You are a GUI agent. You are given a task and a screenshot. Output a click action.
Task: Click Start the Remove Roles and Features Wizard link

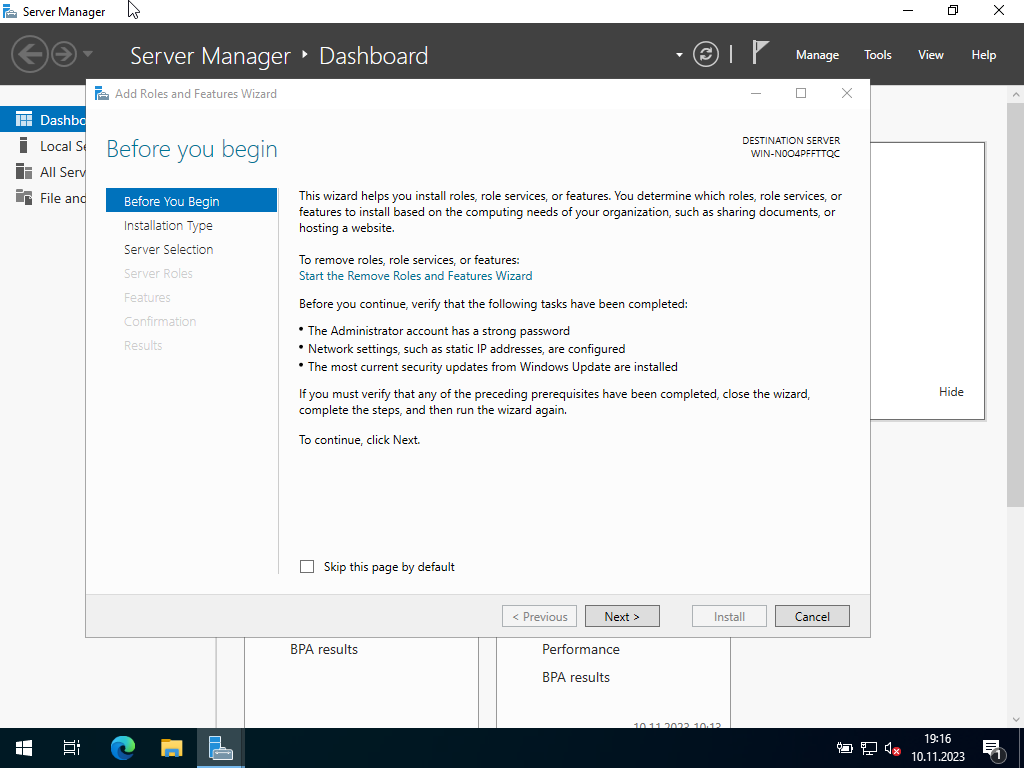tap(415, 276)
